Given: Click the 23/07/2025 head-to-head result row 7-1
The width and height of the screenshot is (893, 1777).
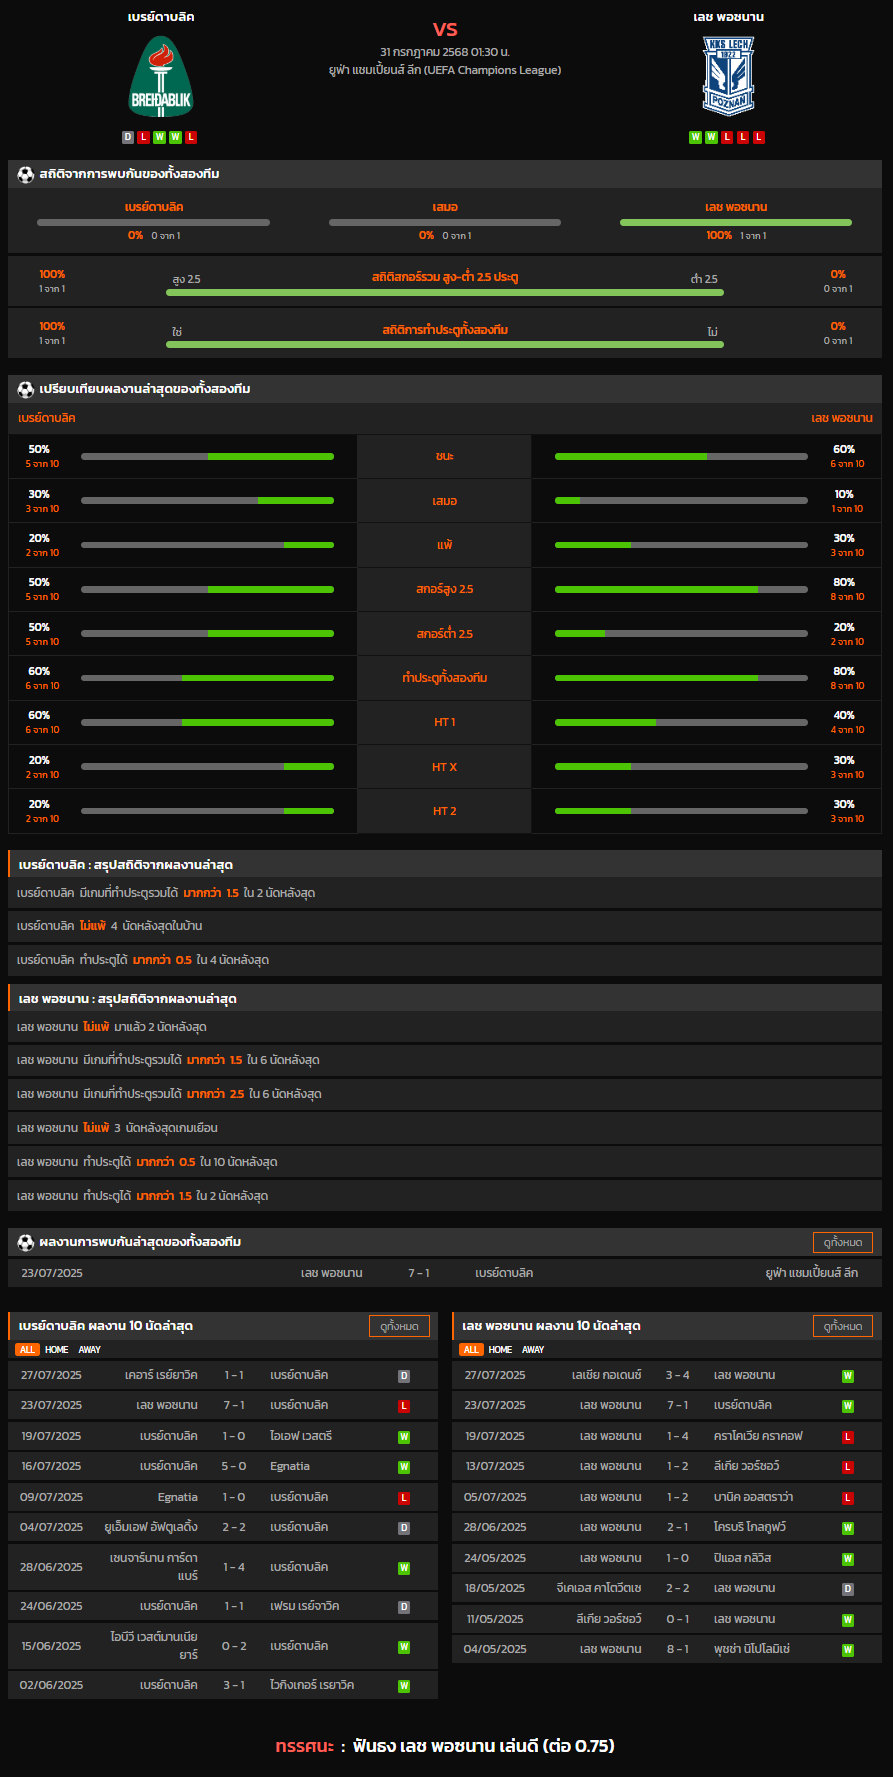Looking at the screenshot, I should point(445,1273).
